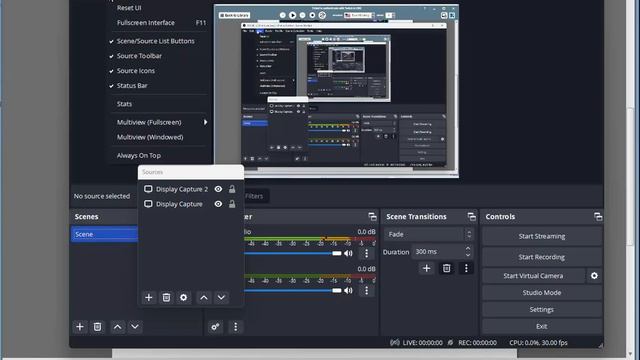Image resolution: width=640 pixels, height=360 pixels.
Task: Open second audio channel options dots
Action: (367, 290)
